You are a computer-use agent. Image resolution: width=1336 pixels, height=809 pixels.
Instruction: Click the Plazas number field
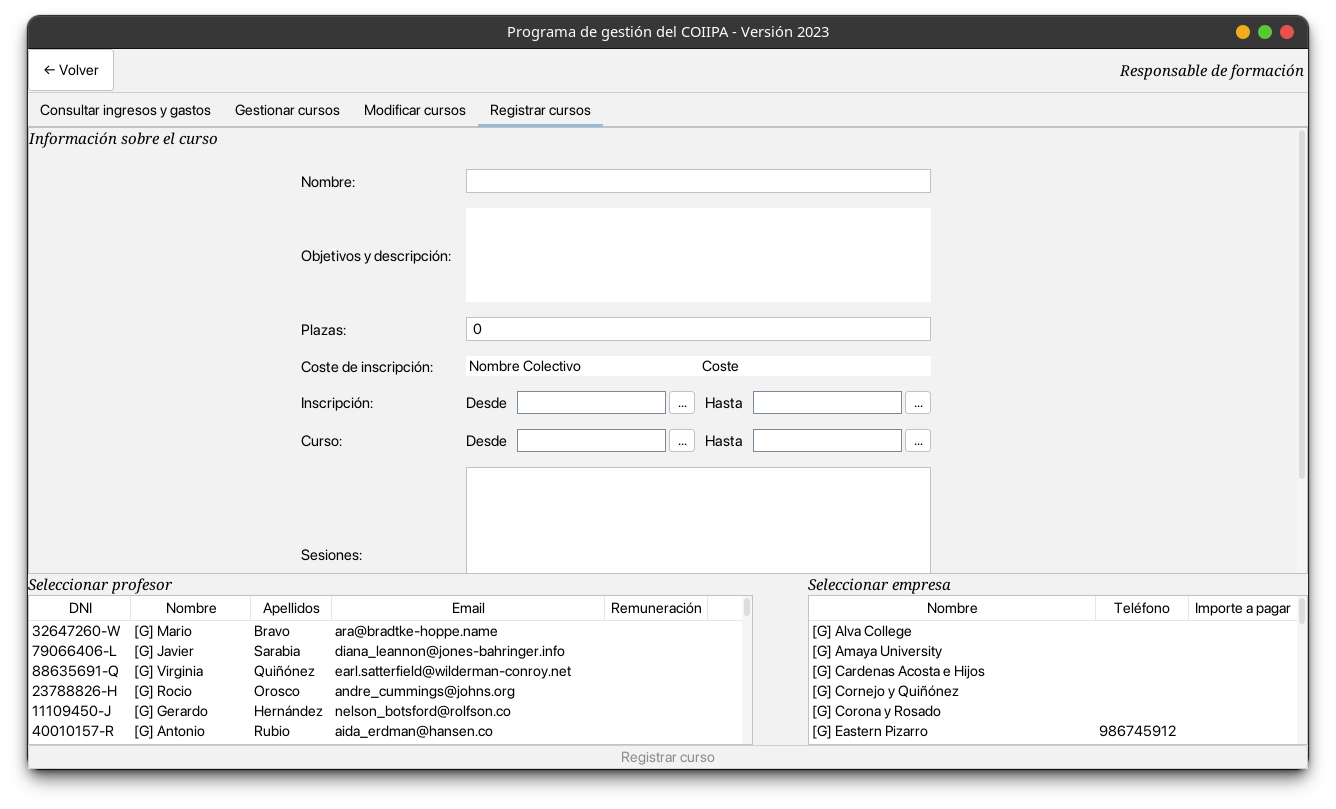pyautogui.click(x=697, y=329)
